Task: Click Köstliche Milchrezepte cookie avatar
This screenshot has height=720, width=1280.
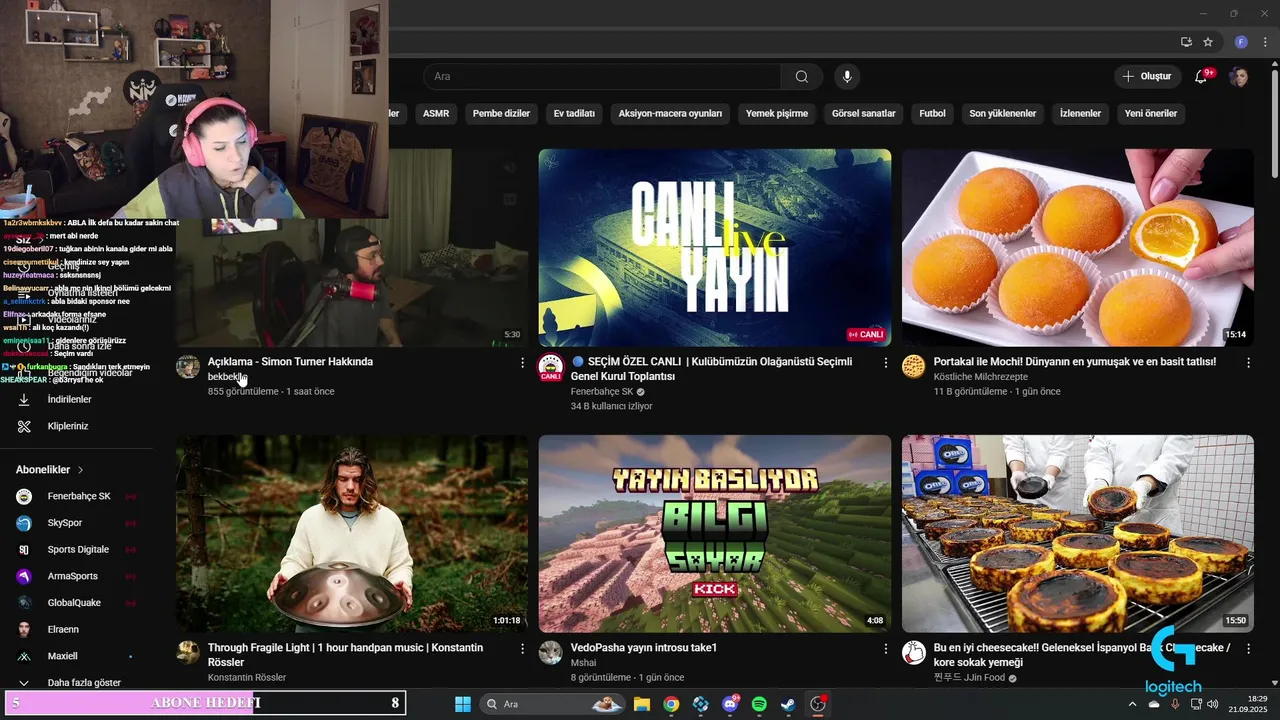Action: point(913,367)
